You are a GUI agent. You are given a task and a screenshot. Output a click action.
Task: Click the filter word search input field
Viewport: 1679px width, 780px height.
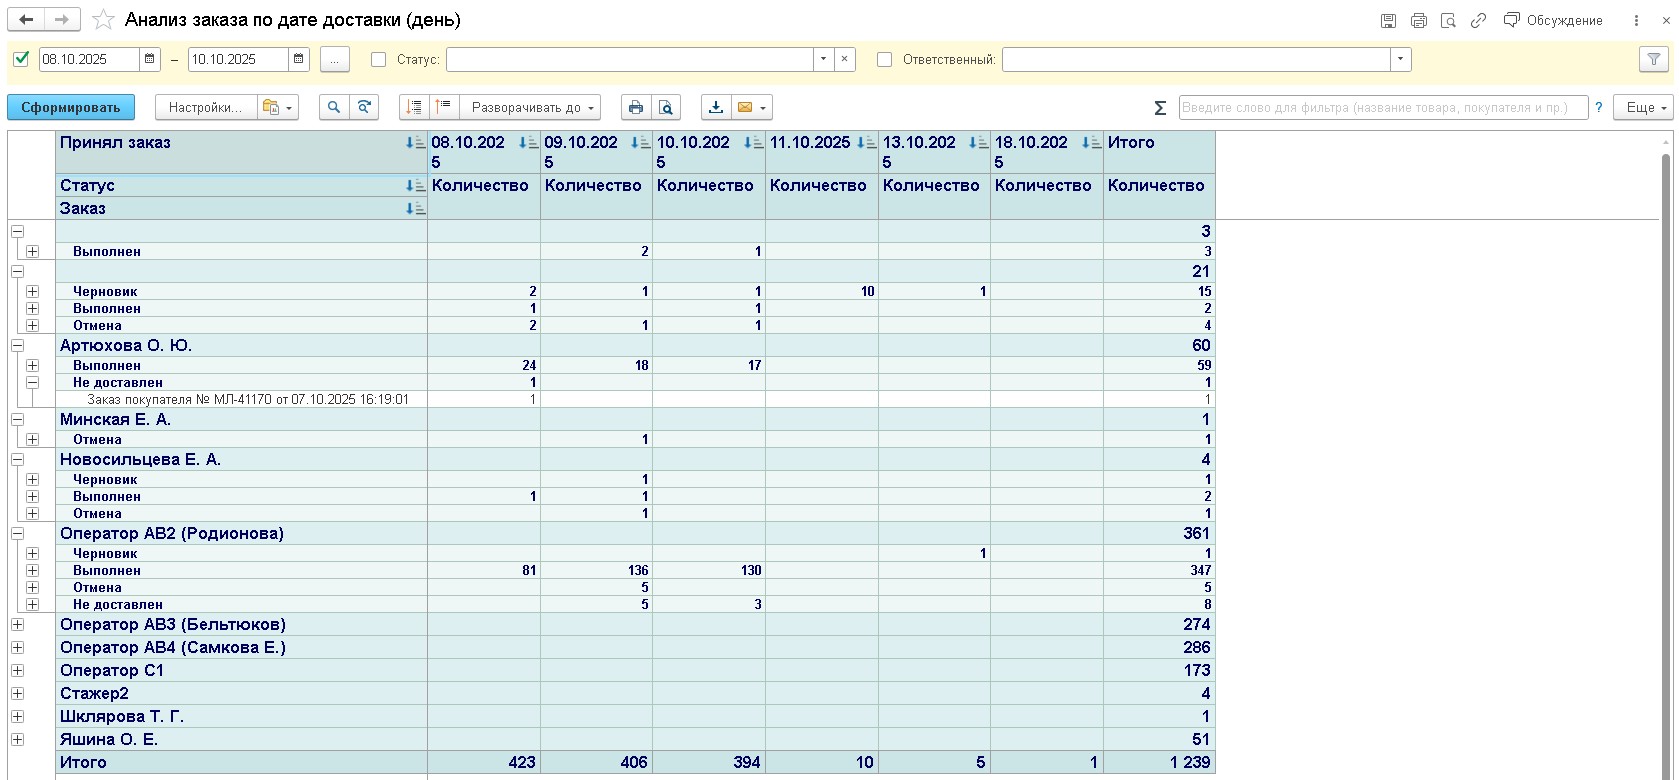coord(1382,108)
